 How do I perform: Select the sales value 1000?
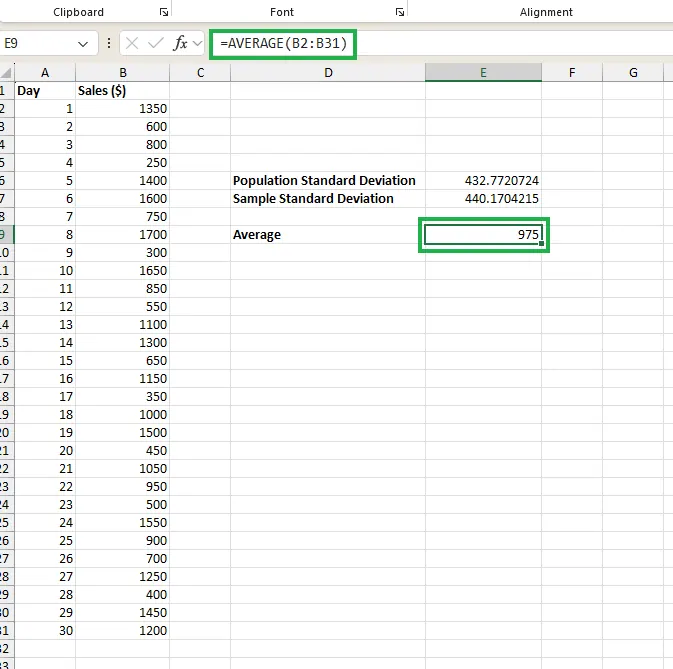point(123,415)
